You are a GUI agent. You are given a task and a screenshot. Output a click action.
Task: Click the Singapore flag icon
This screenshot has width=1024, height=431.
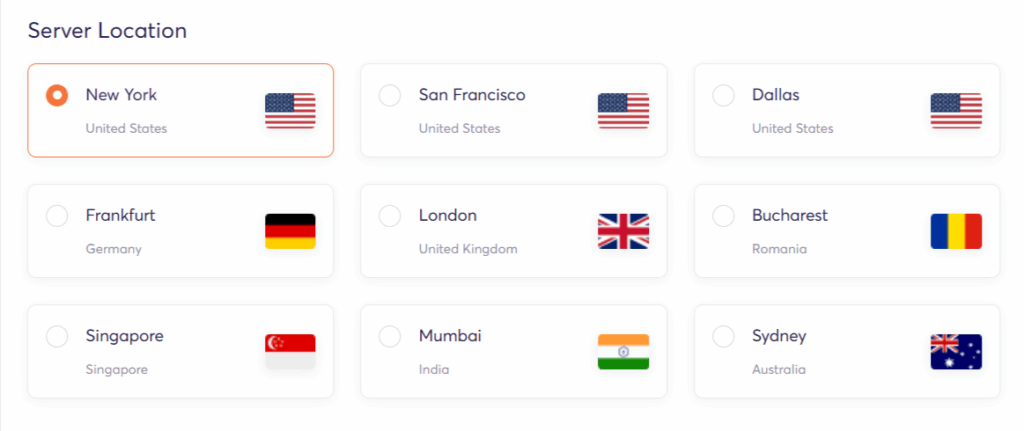coord(290,351)
